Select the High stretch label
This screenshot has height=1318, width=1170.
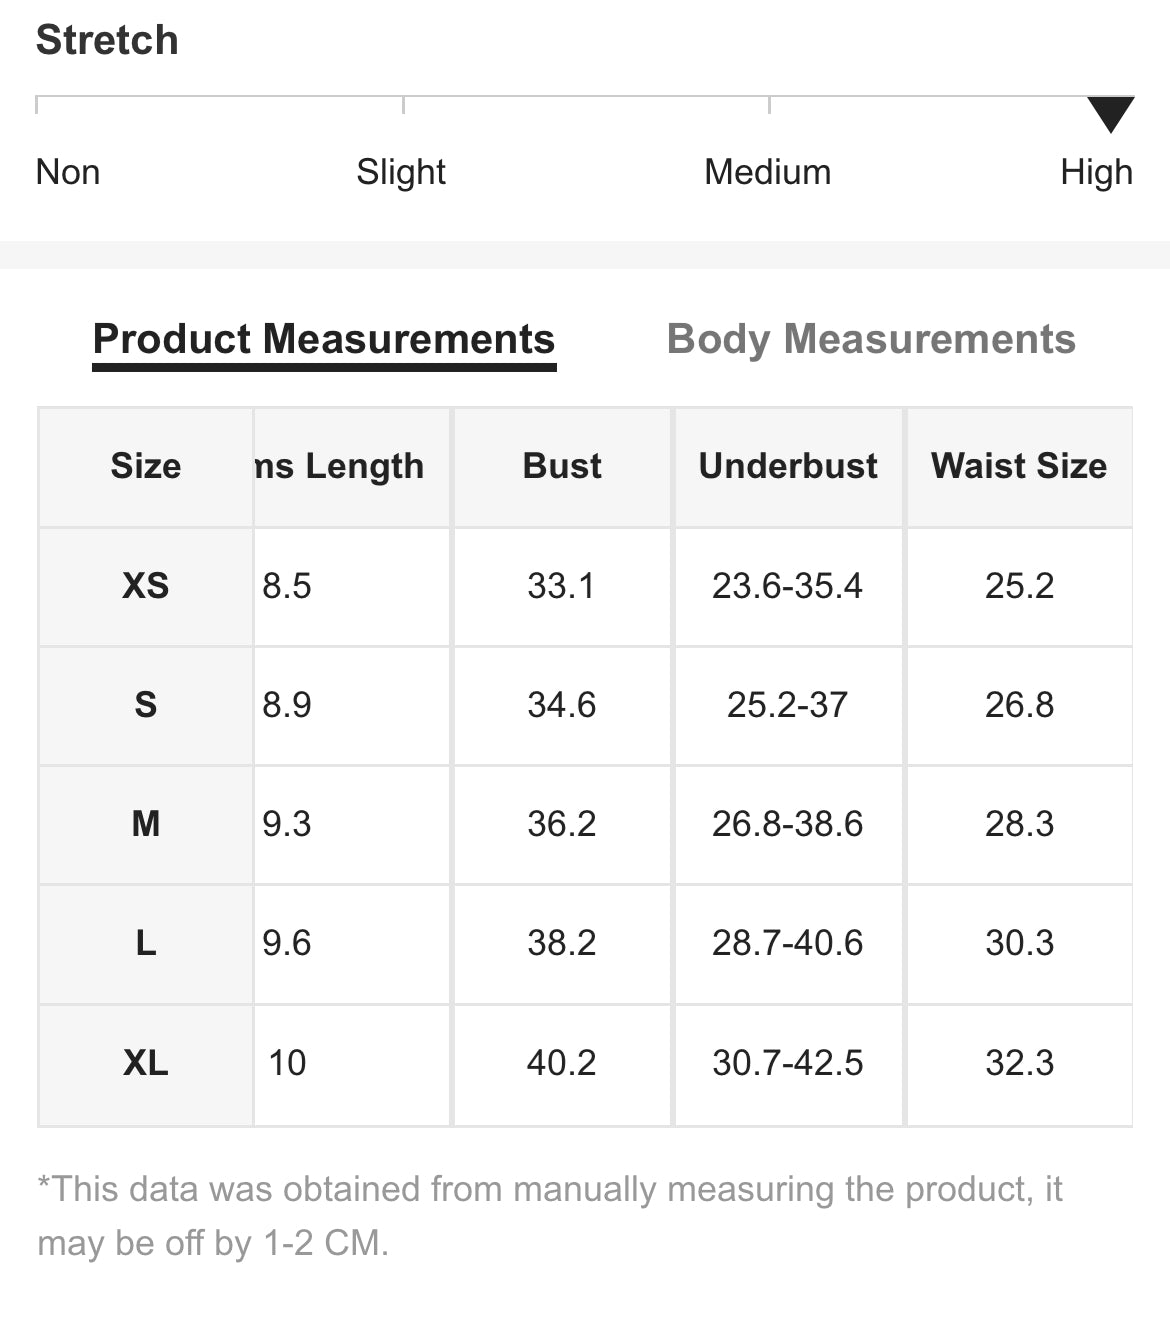pyautogui.click(x=1096, y=172)
